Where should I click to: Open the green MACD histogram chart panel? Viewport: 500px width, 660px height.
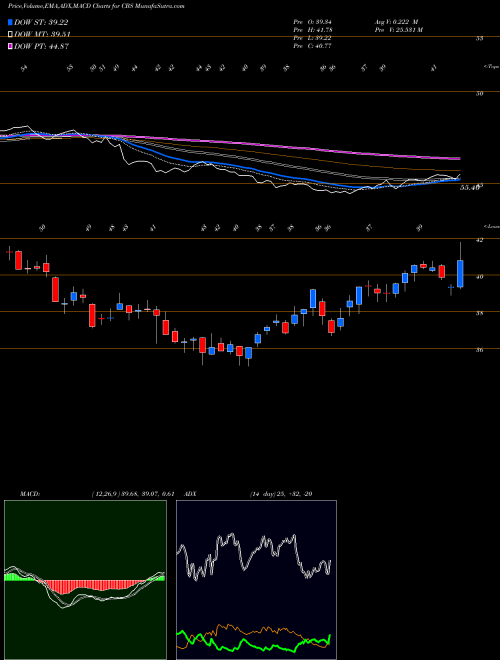pyautogui.click(x=85, y=580)
